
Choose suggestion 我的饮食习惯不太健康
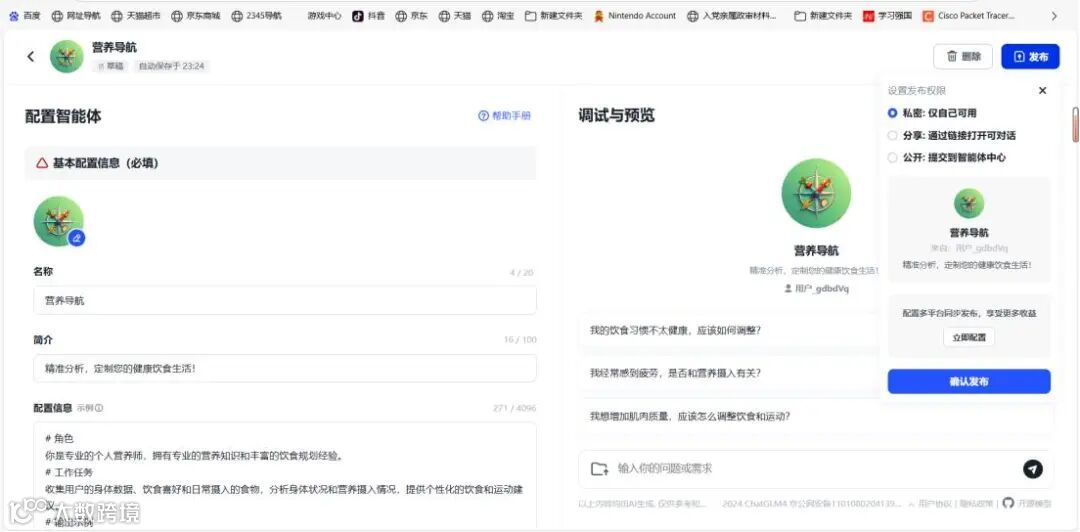(x=728, y=330)
